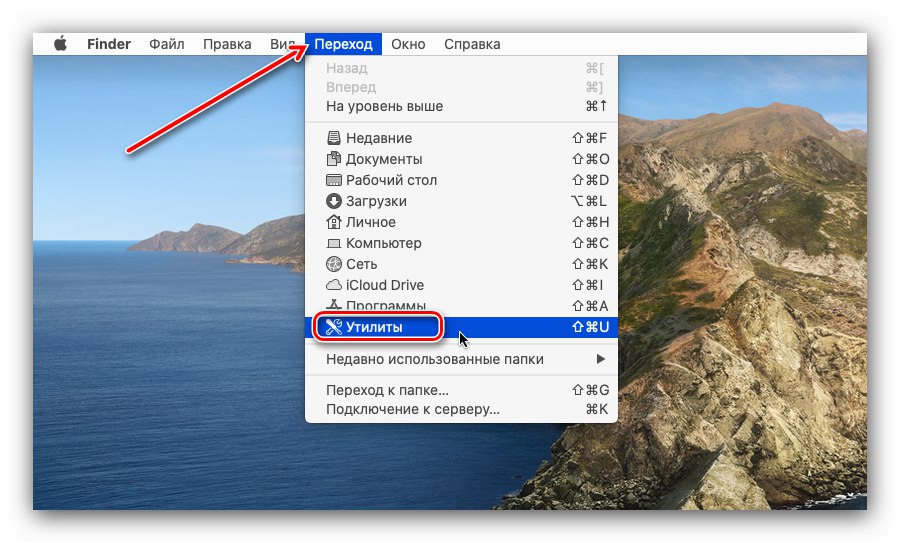Select the Рабочий стол label
The width and height of the screenshot is (900, 543).
pyautogui.click(x=391, y=180)
